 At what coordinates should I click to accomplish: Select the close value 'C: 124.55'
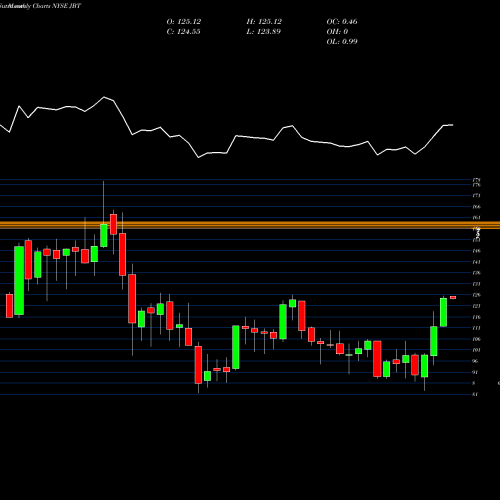pyautogui.click(x=183, y=32)
